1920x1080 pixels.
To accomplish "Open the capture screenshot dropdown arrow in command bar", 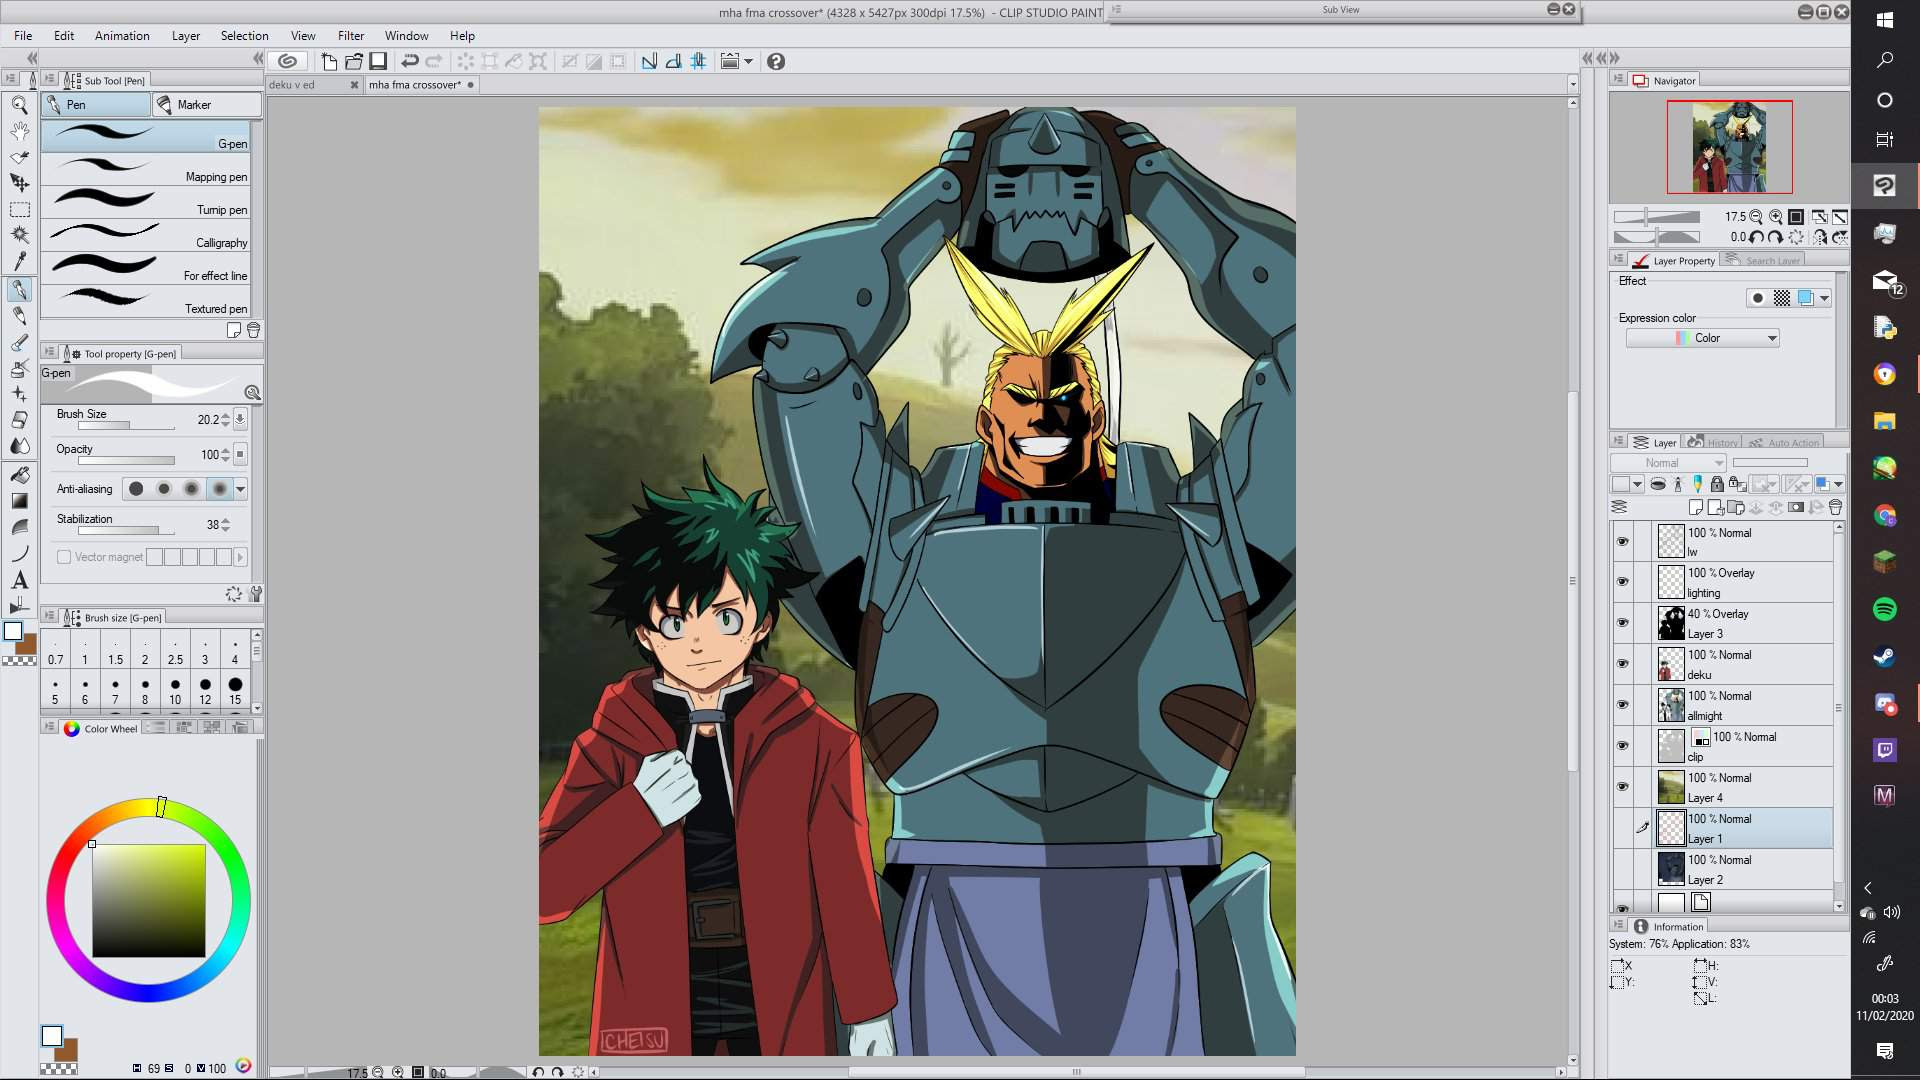I will (x=748, y=62).
